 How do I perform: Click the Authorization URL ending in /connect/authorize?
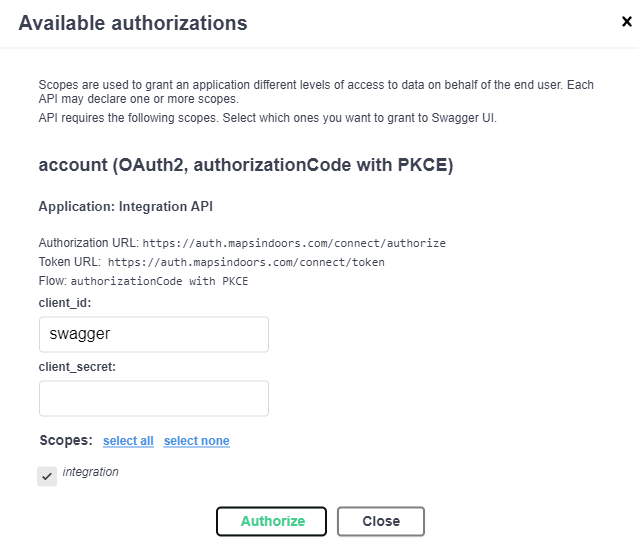coord(294,243)
